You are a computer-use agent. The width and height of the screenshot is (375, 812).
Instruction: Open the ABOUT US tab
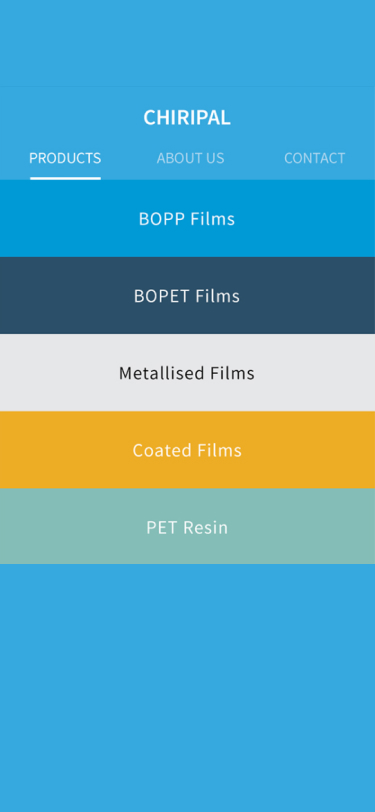pos(190,158)
